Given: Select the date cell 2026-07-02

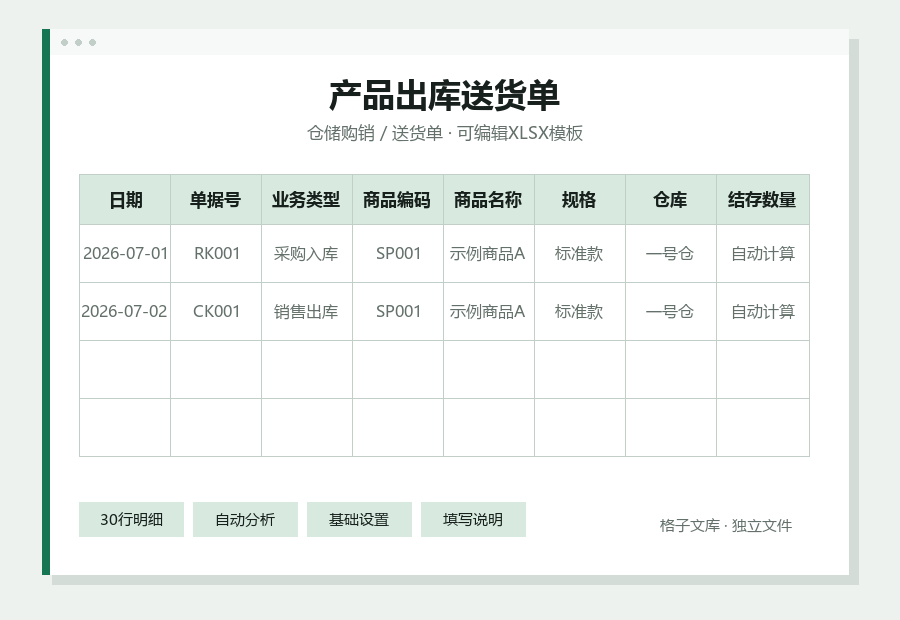Looking at the screenshot, I should [x=125, y=311].
